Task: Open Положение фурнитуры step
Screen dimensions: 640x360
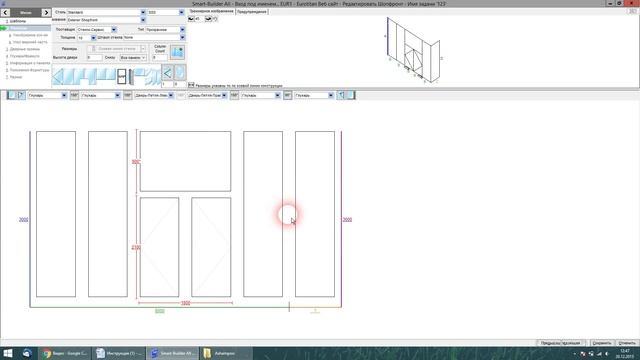Action: [29, 70]
